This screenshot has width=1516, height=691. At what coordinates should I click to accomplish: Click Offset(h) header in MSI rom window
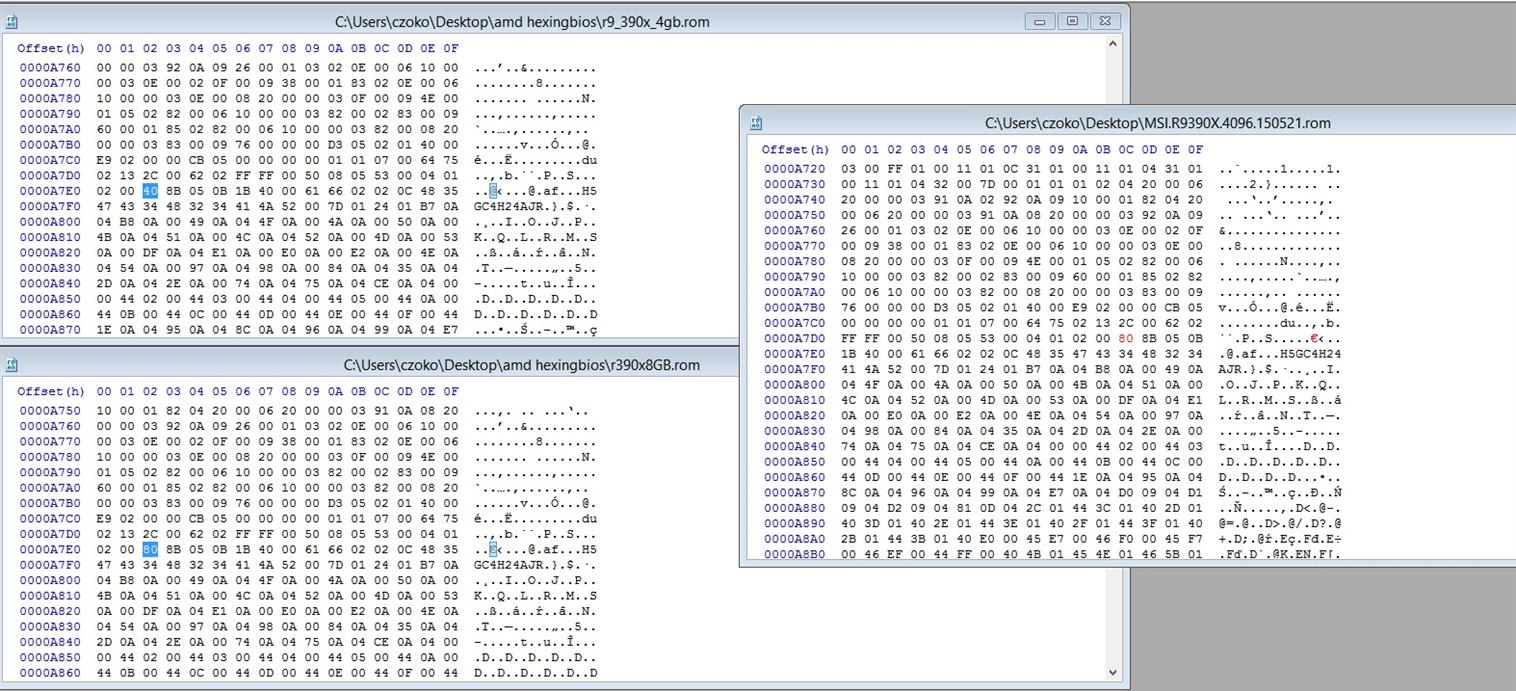tap(796, 149)
